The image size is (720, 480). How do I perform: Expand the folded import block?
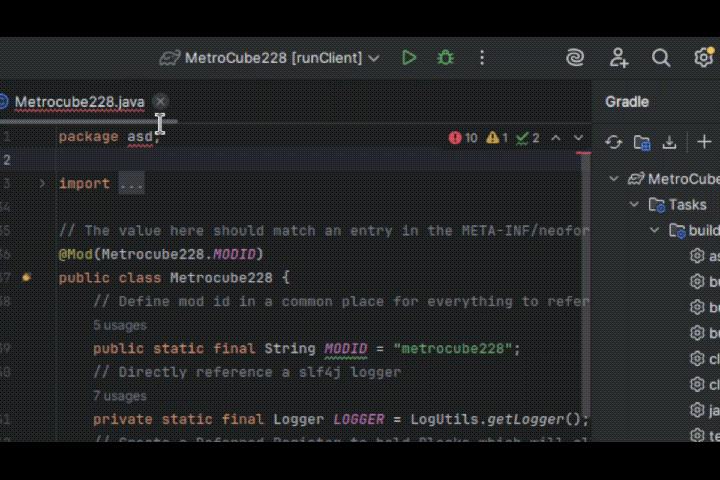pyautogui.click(x=42, y=184)
